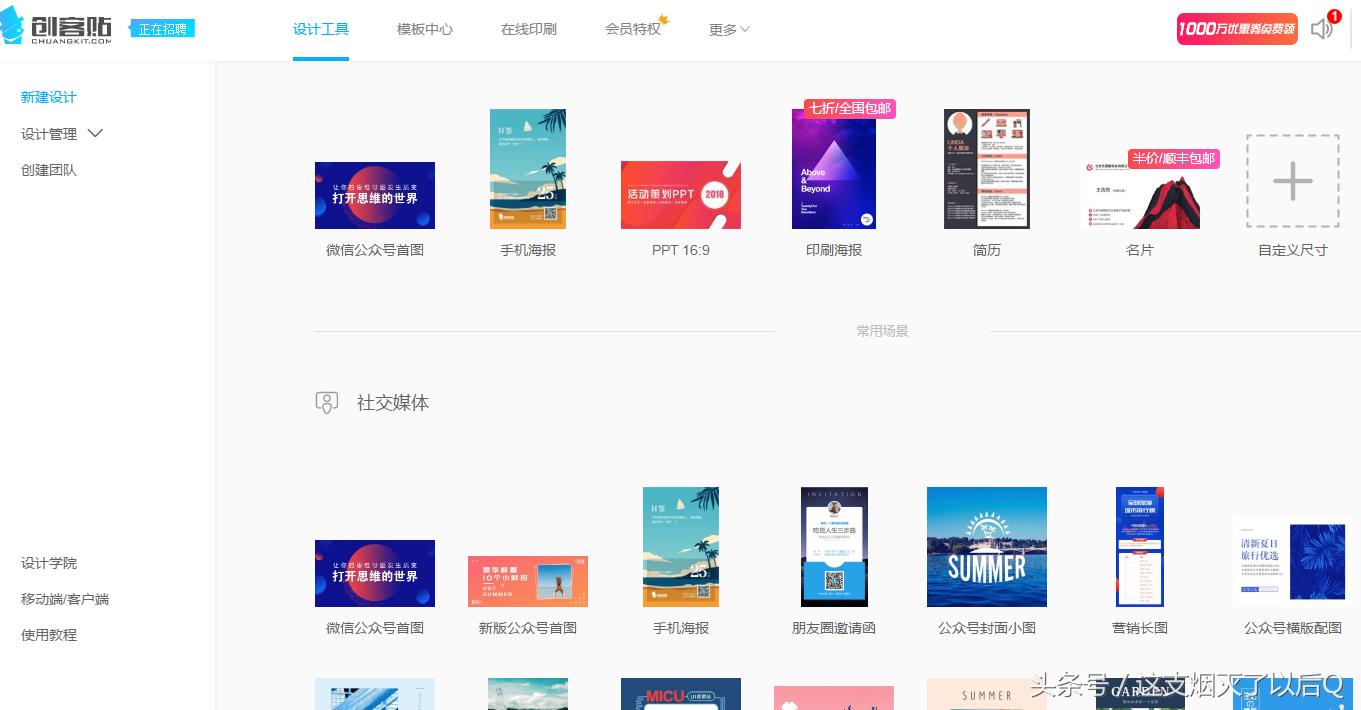Click the 使用教程 link
This screenshot has width=1361, height=710.
tap(49, 635)
